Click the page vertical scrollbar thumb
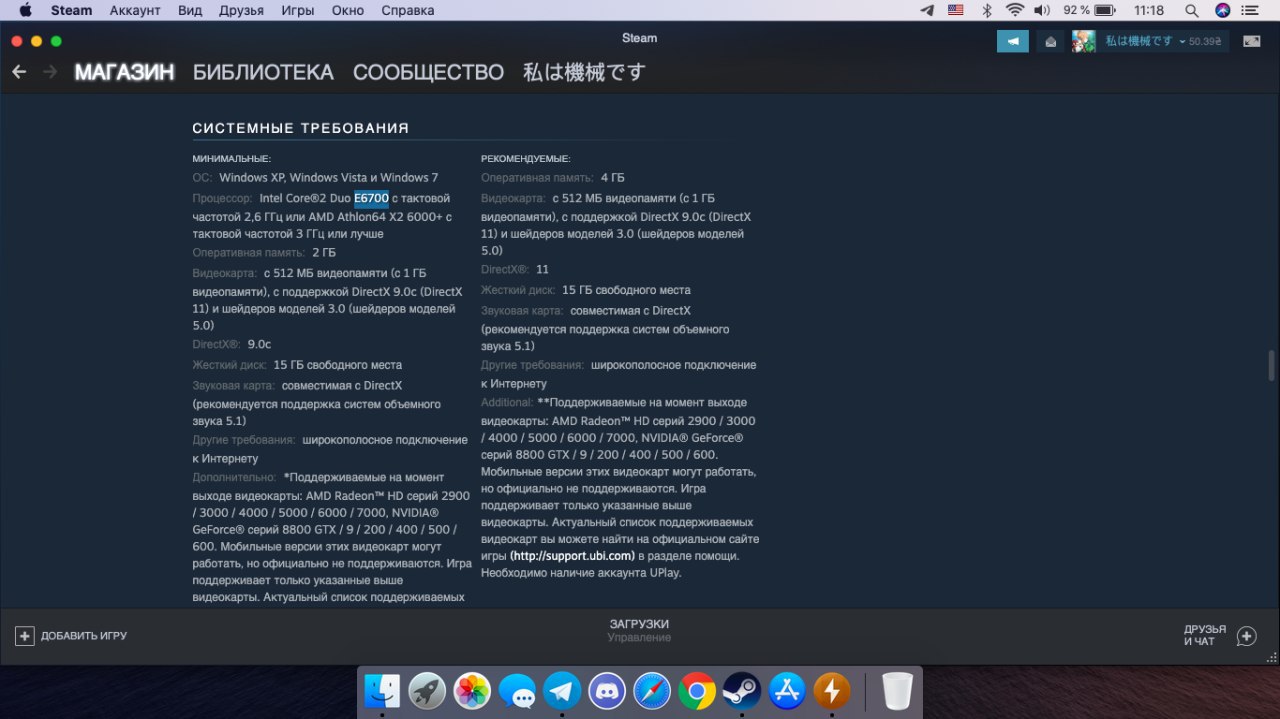Screen dimensions: 1280x719 (1272, 365)
